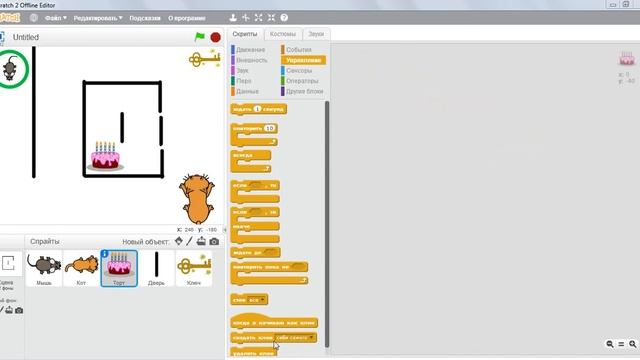Select the Дверь sprite thumbnail
The height and width of the screenshot is (360, 640).
click(156, 268)
